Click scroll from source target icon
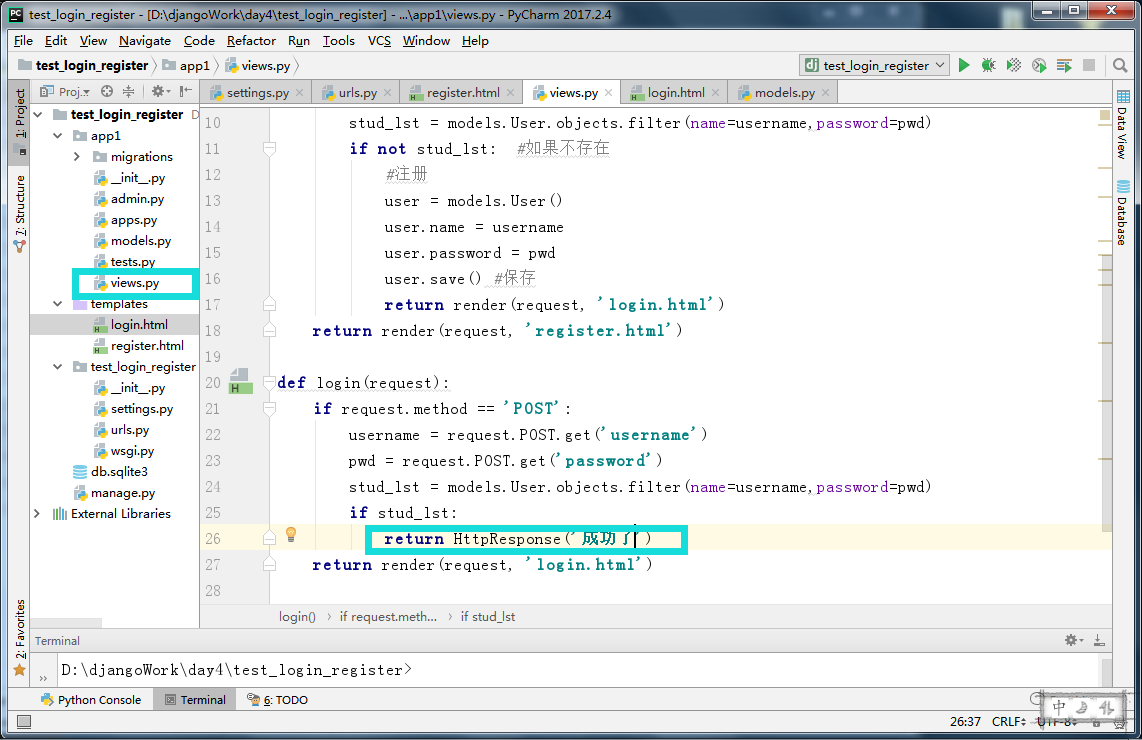The width and height of the screenshot is (1142, 740). coord(107,91)
